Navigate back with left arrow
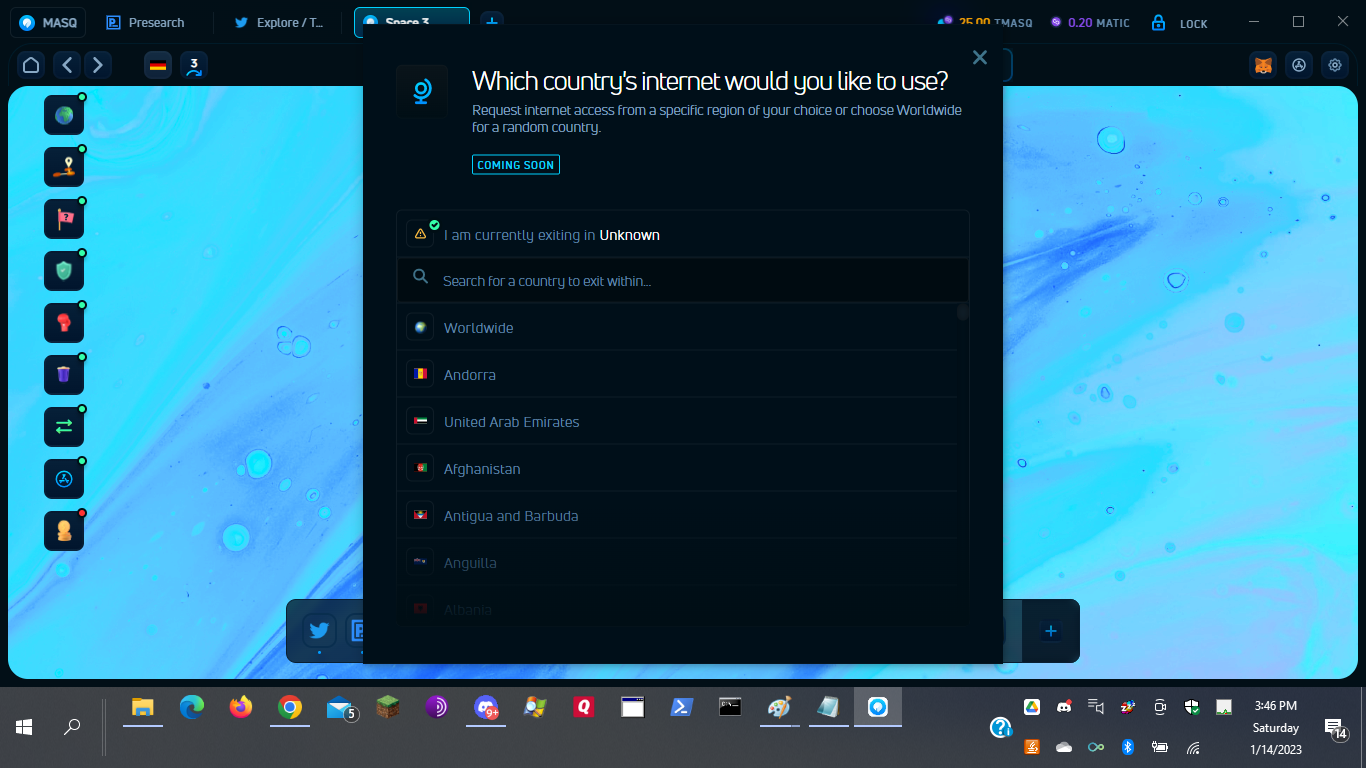Image resolution: width=1366 pixels, height=768 pixels. [67, 66]
